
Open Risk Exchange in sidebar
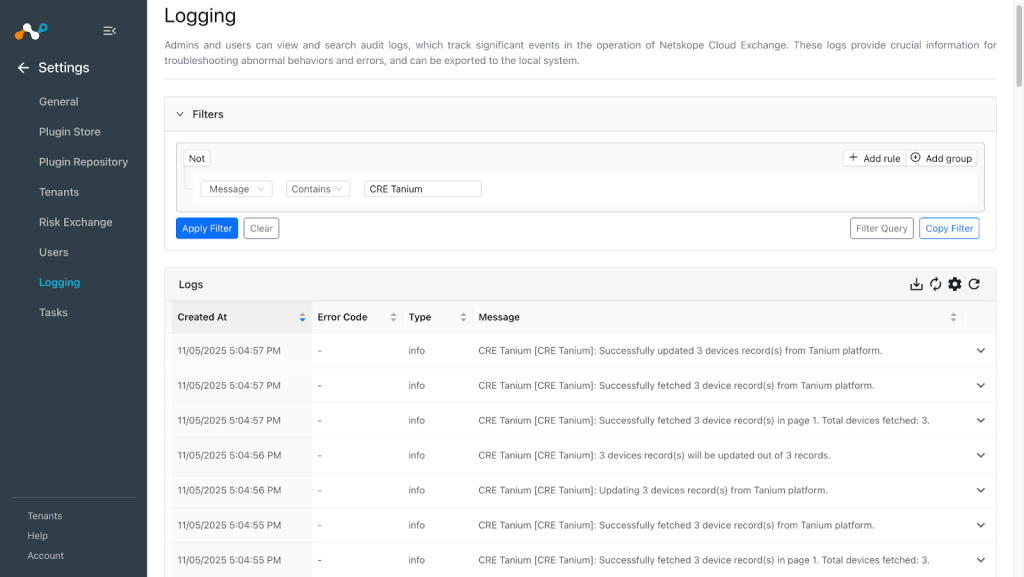pos(76,222)
